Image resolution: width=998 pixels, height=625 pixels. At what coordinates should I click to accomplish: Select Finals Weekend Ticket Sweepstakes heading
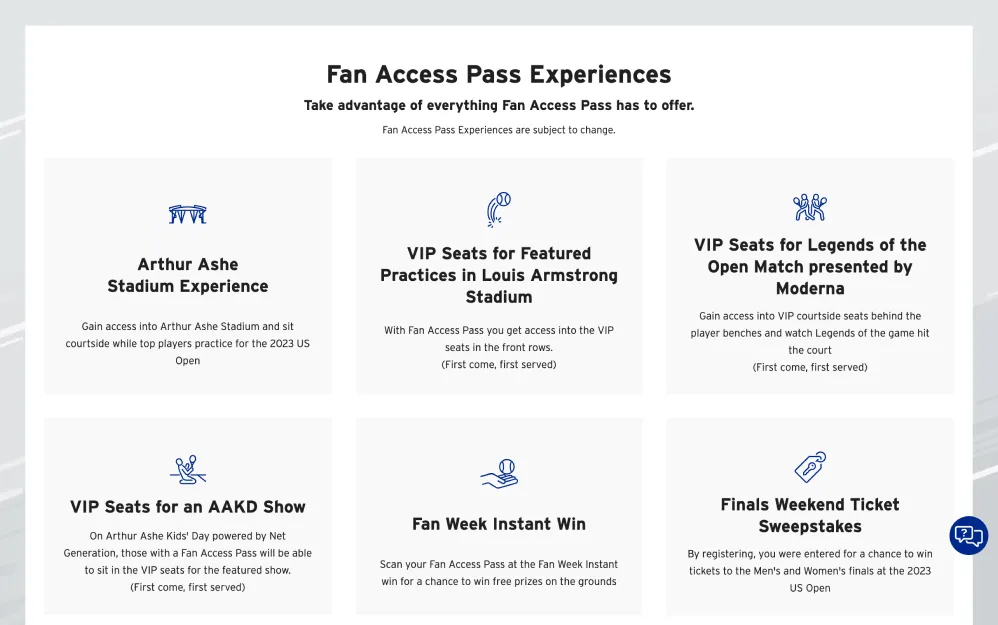tap(810, 516)
